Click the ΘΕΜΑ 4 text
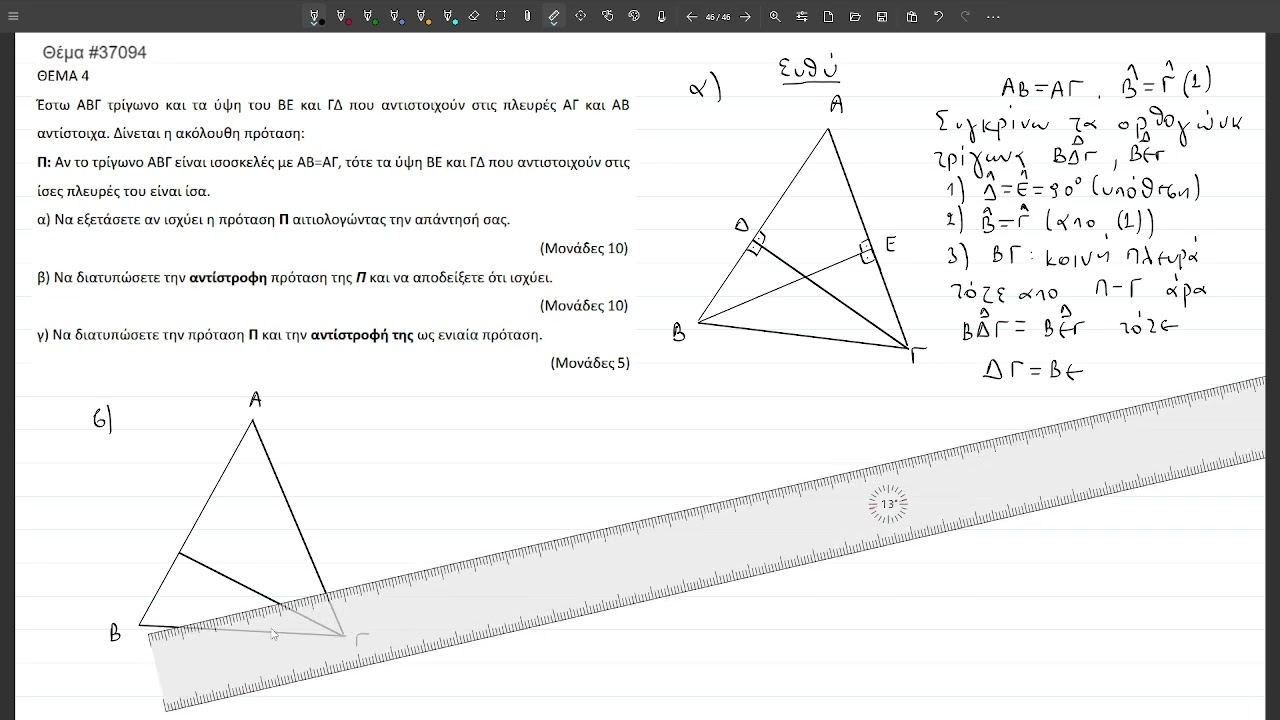 63,76
